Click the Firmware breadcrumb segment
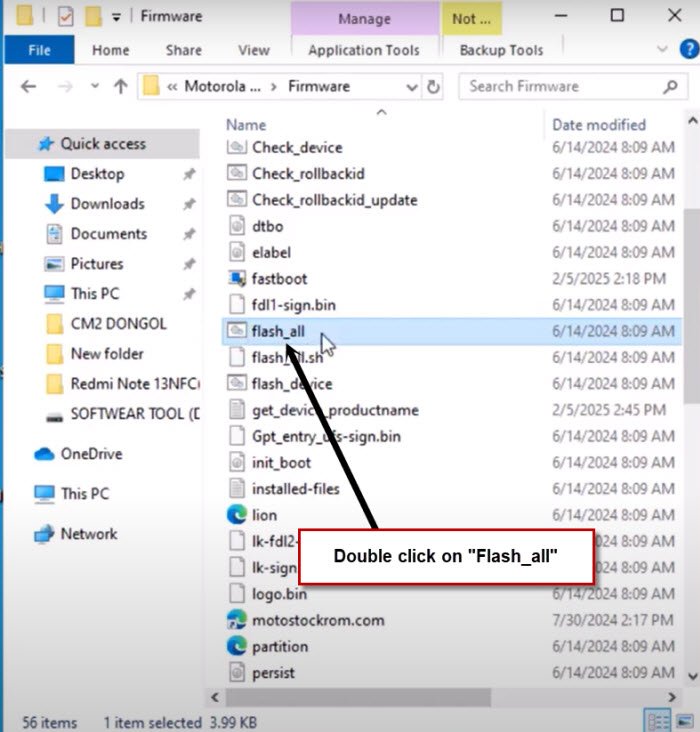 point(318,86)
